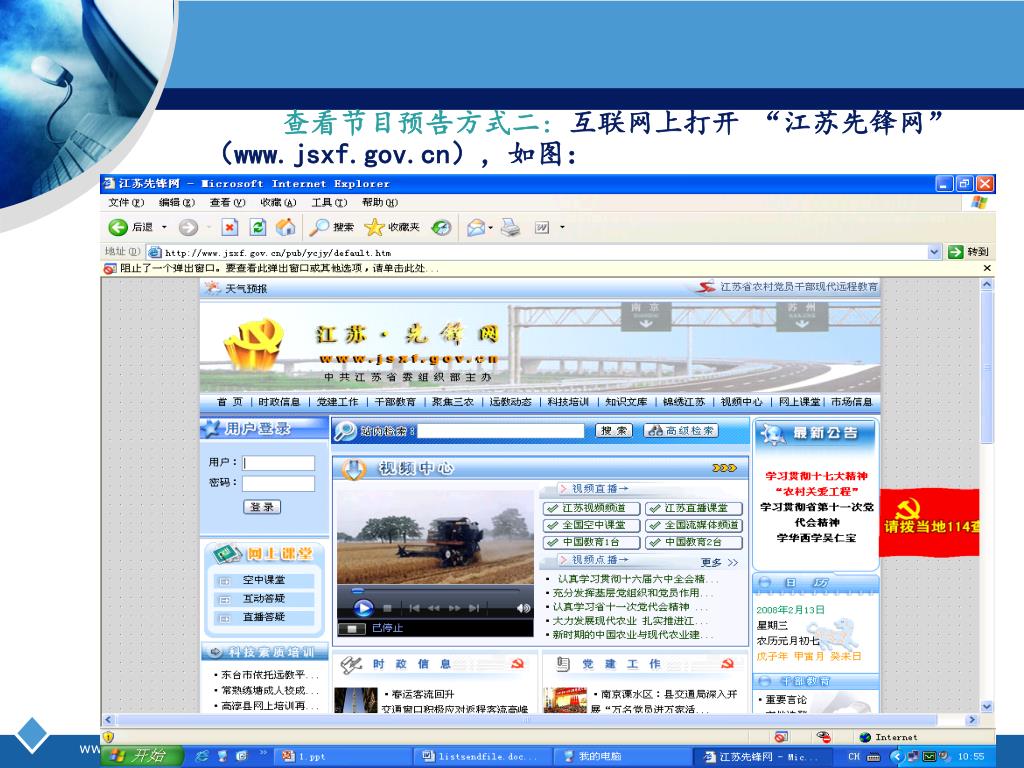Switch to 我的电脑 taskbar button
Viewport: 1024px width, 768px height.
(x=622, y=756)
